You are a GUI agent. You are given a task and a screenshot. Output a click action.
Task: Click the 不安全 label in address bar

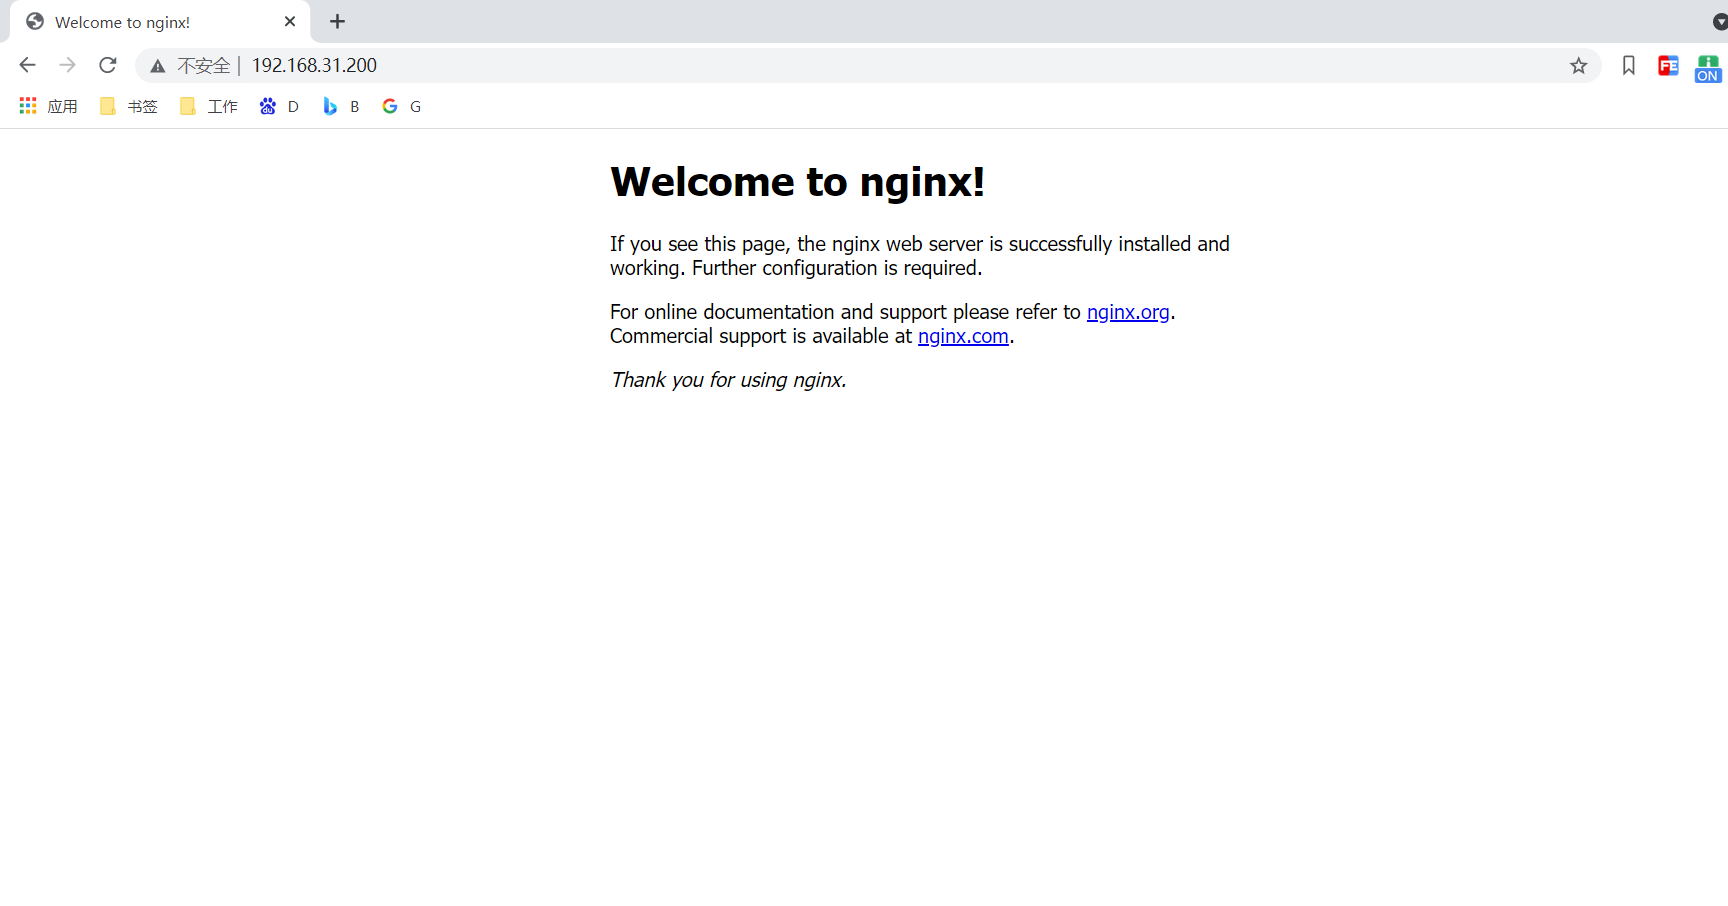tap(204, 66)
